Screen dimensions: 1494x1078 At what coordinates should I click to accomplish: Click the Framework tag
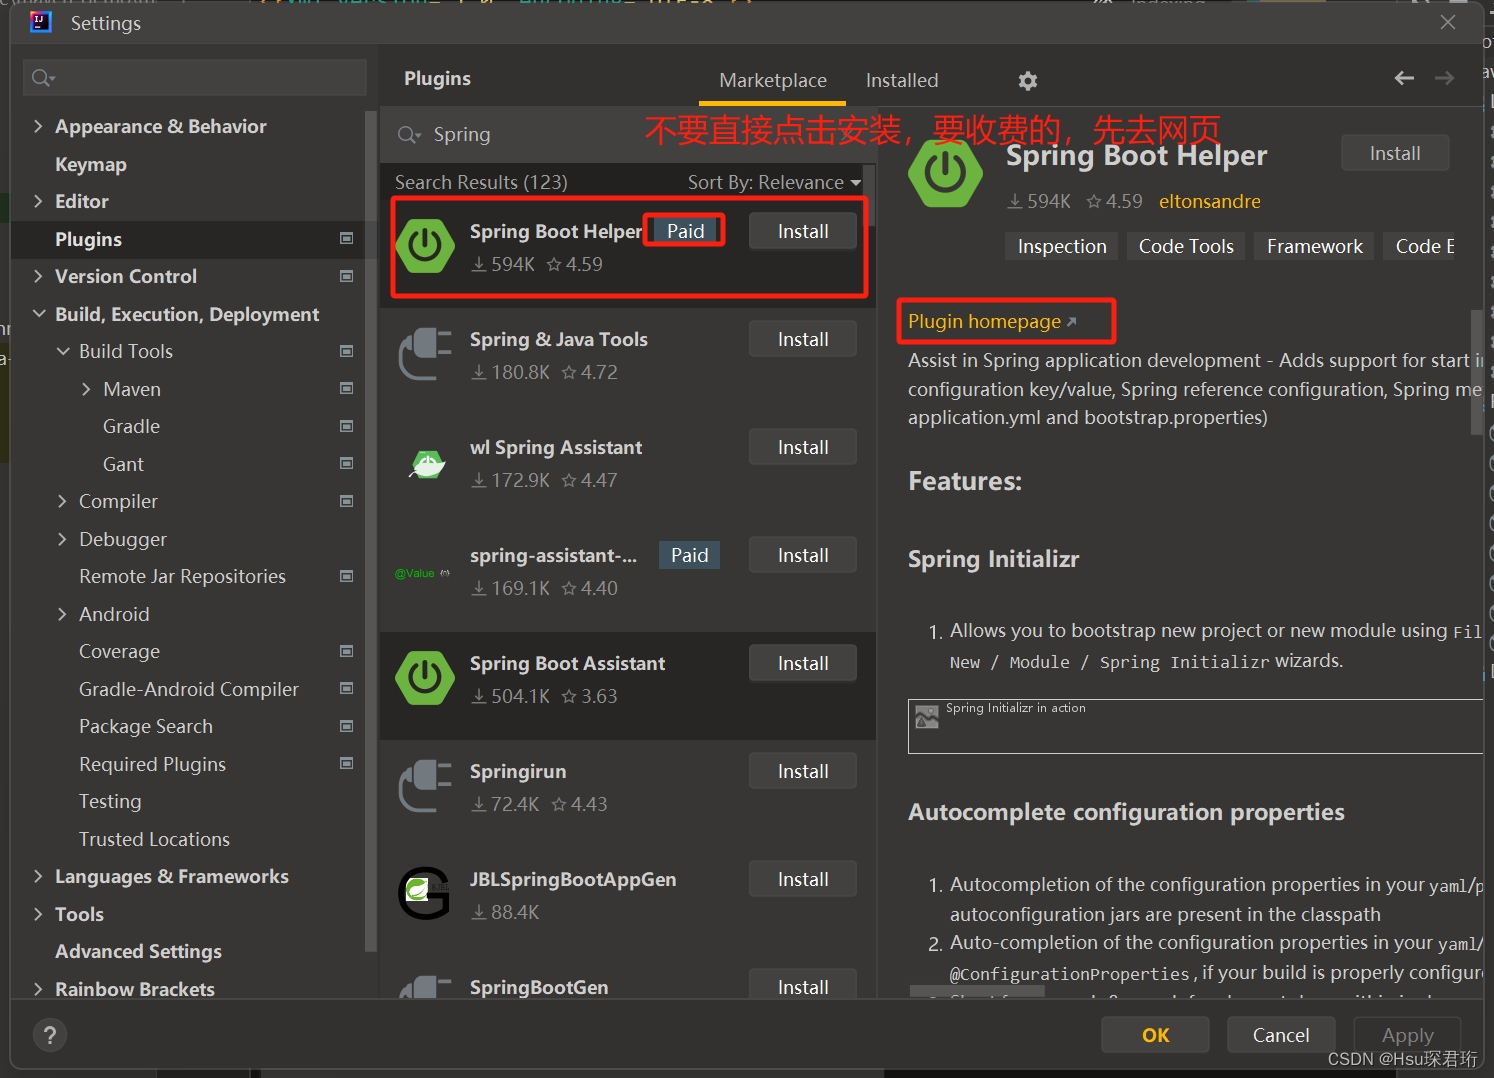pyautogui.click(x=1314, y=246)
